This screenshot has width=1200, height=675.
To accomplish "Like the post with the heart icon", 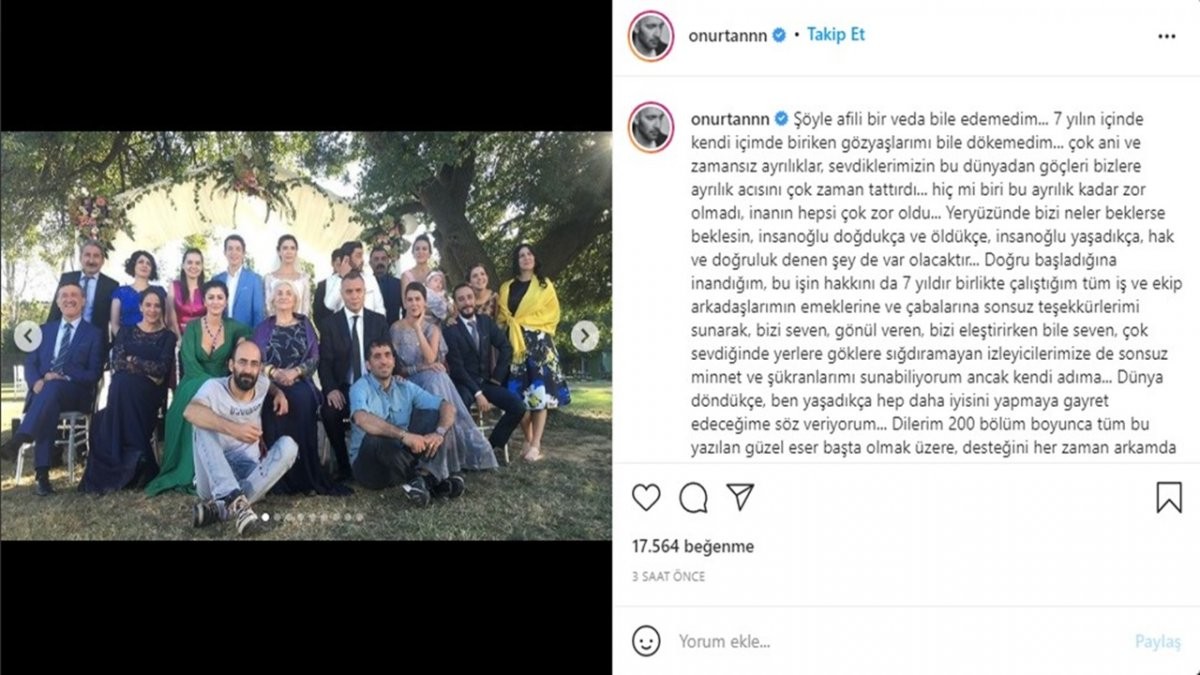I will tap(647, 497).
